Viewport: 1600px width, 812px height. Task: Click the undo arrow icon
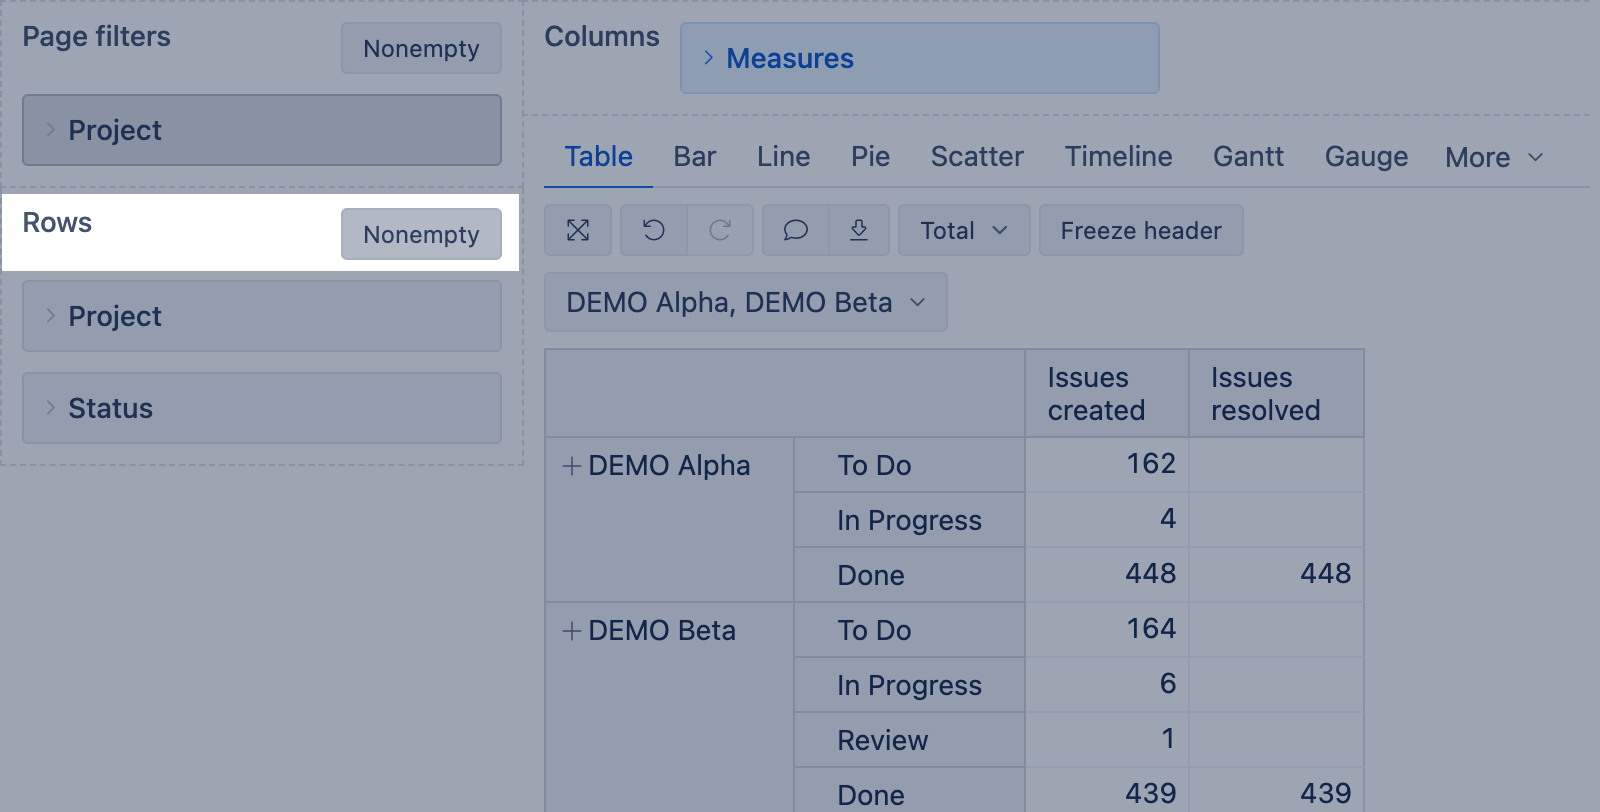(x=654, y=231)
